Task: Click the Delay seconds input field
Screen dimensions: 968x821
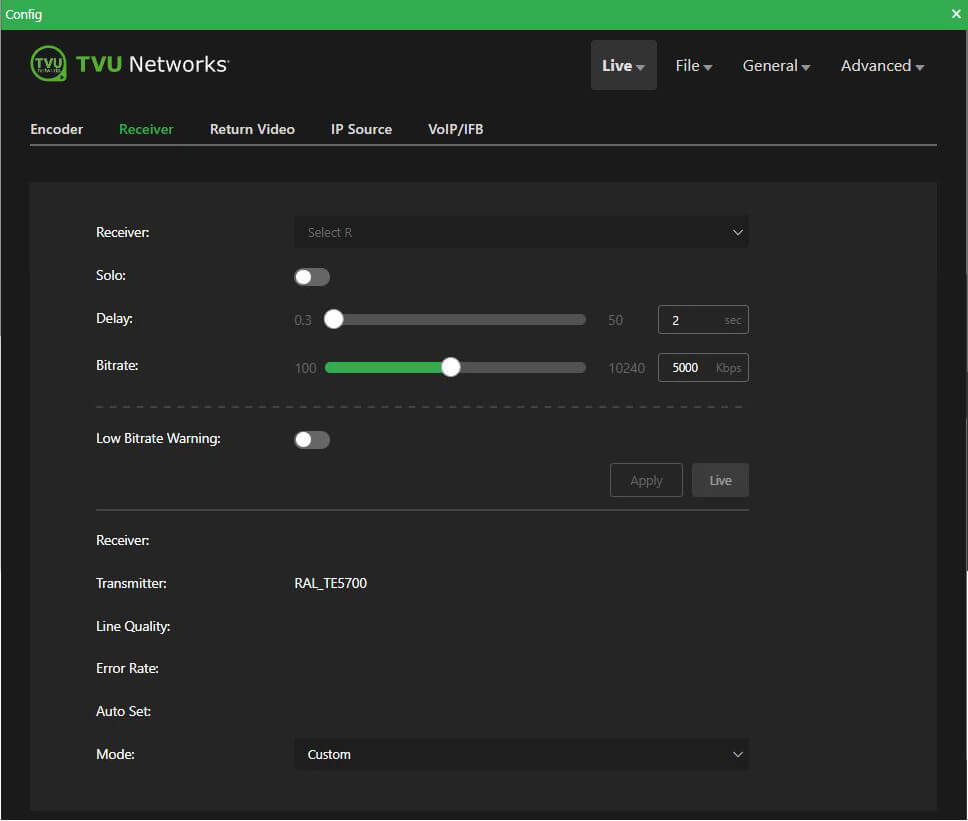Action: click(x=703, y=320)
